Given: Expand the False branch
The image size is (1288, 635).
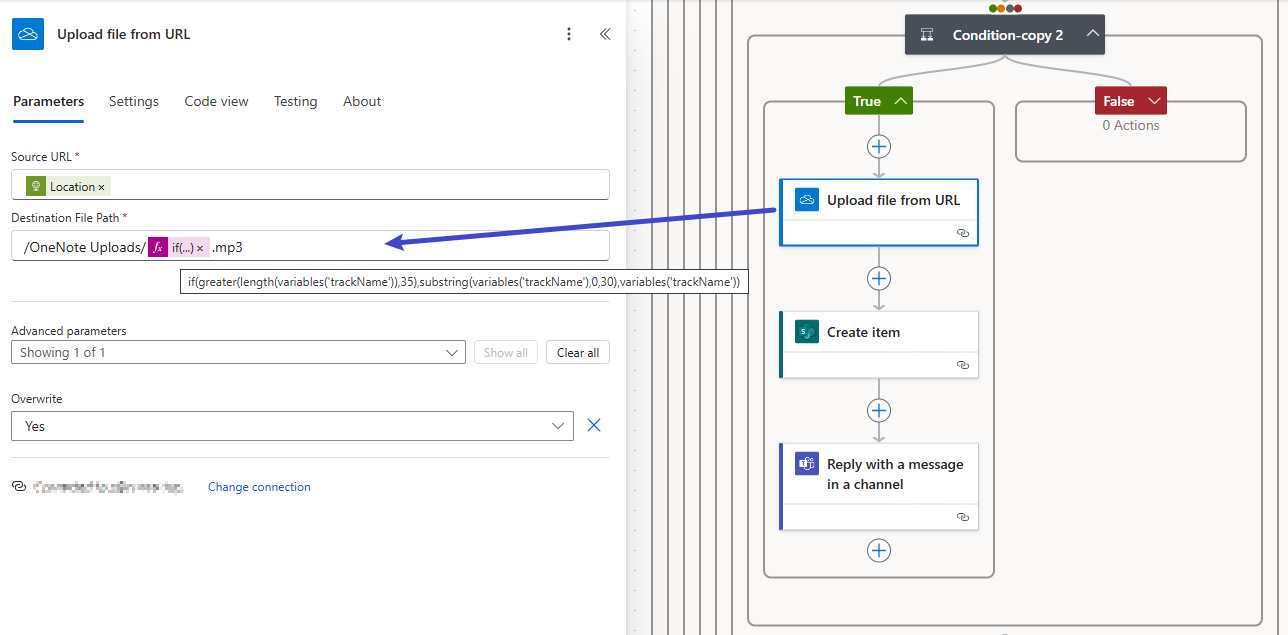Looking at the screenshot, I should (1154, 101).
